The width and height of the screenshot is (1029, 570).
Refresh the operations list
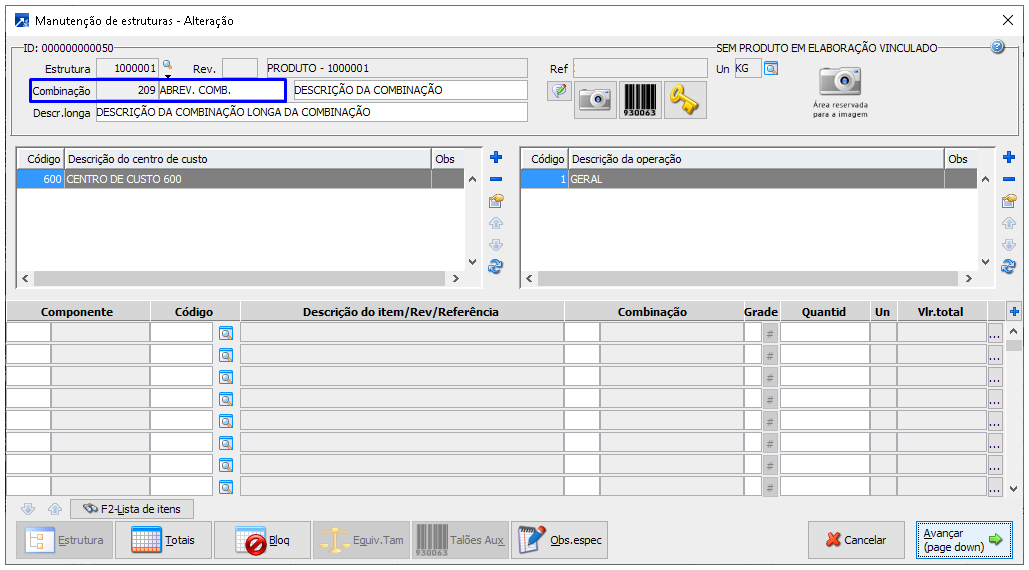pos(1009,266)
